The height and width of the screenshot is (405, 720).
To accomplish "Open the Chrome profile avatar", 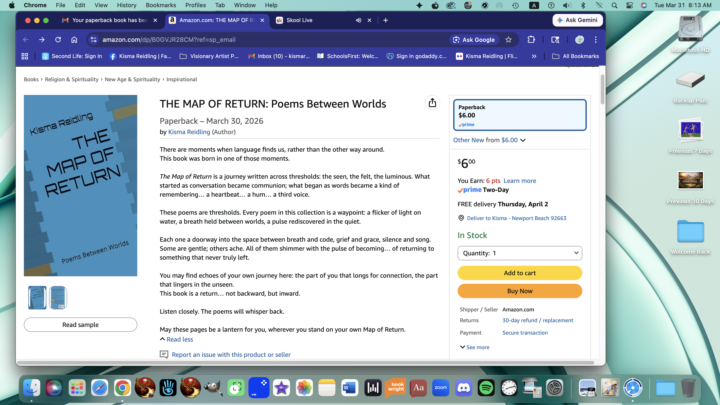I will pos(579,40).
